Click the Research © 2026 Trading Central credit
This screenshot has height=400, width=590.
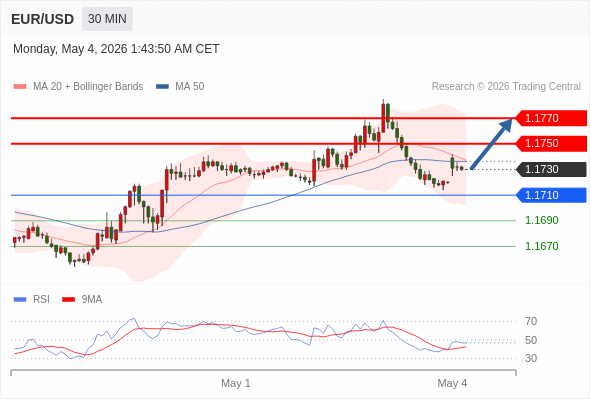coord(506,87)
